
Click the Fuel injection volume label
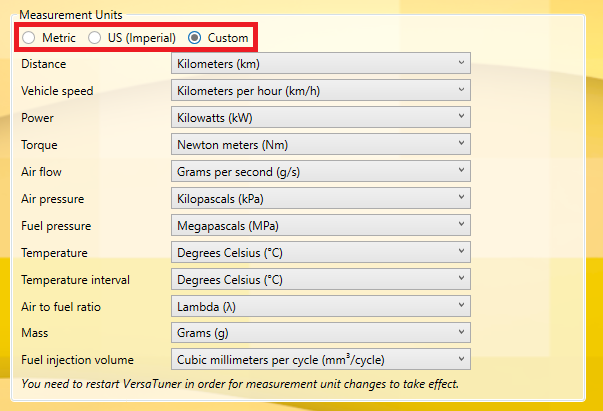(x=77, y=359)
